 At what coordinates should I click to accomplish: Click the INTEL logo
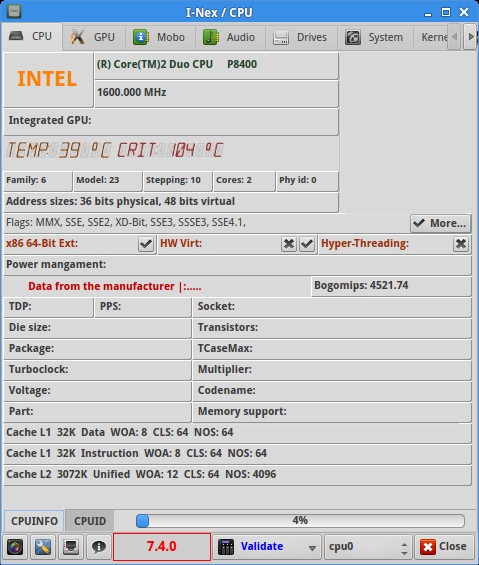pos(47,79)
